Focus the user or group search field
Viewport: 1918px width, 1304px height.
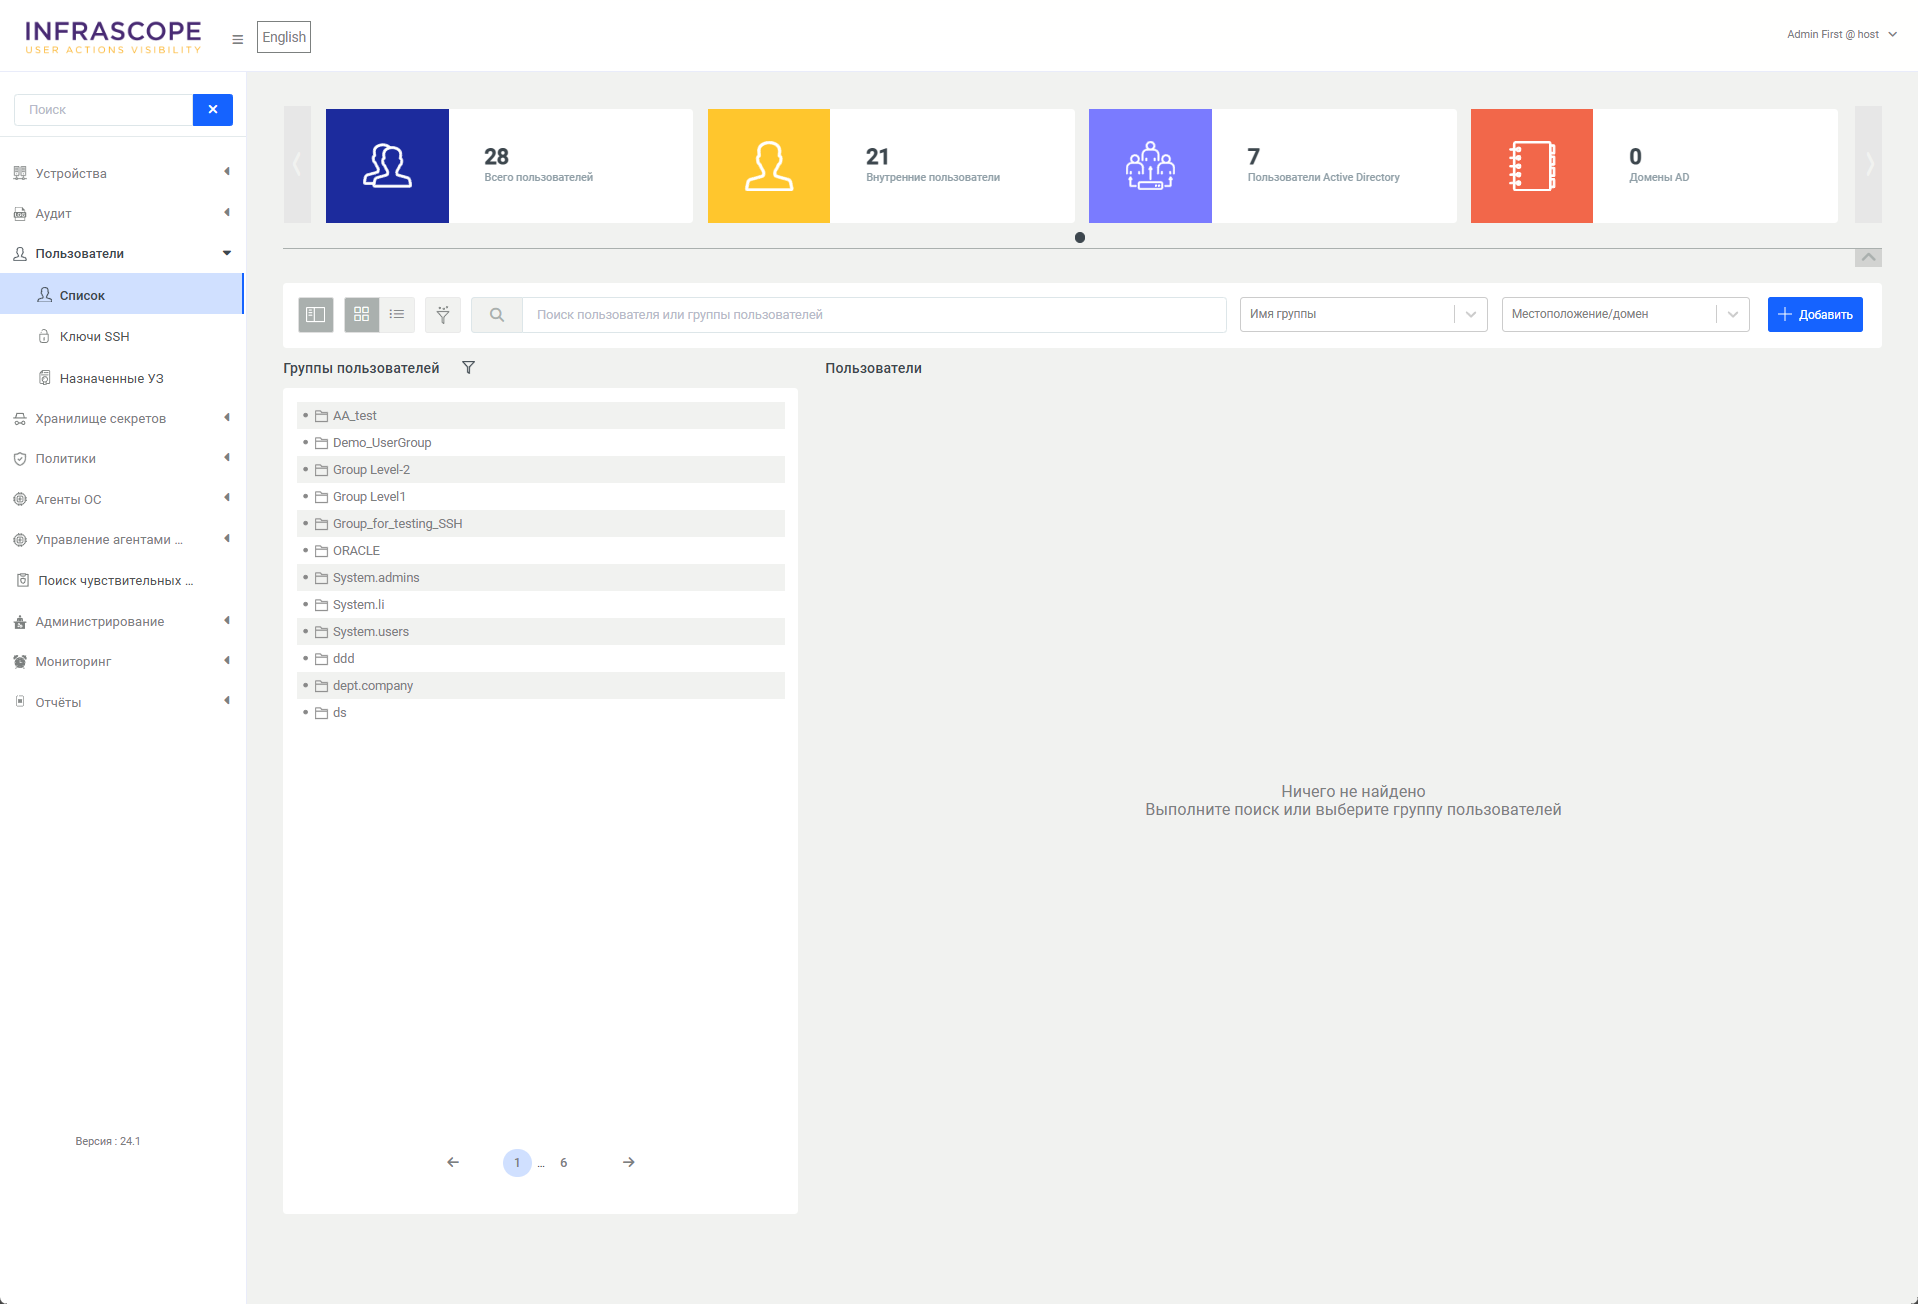874,315
